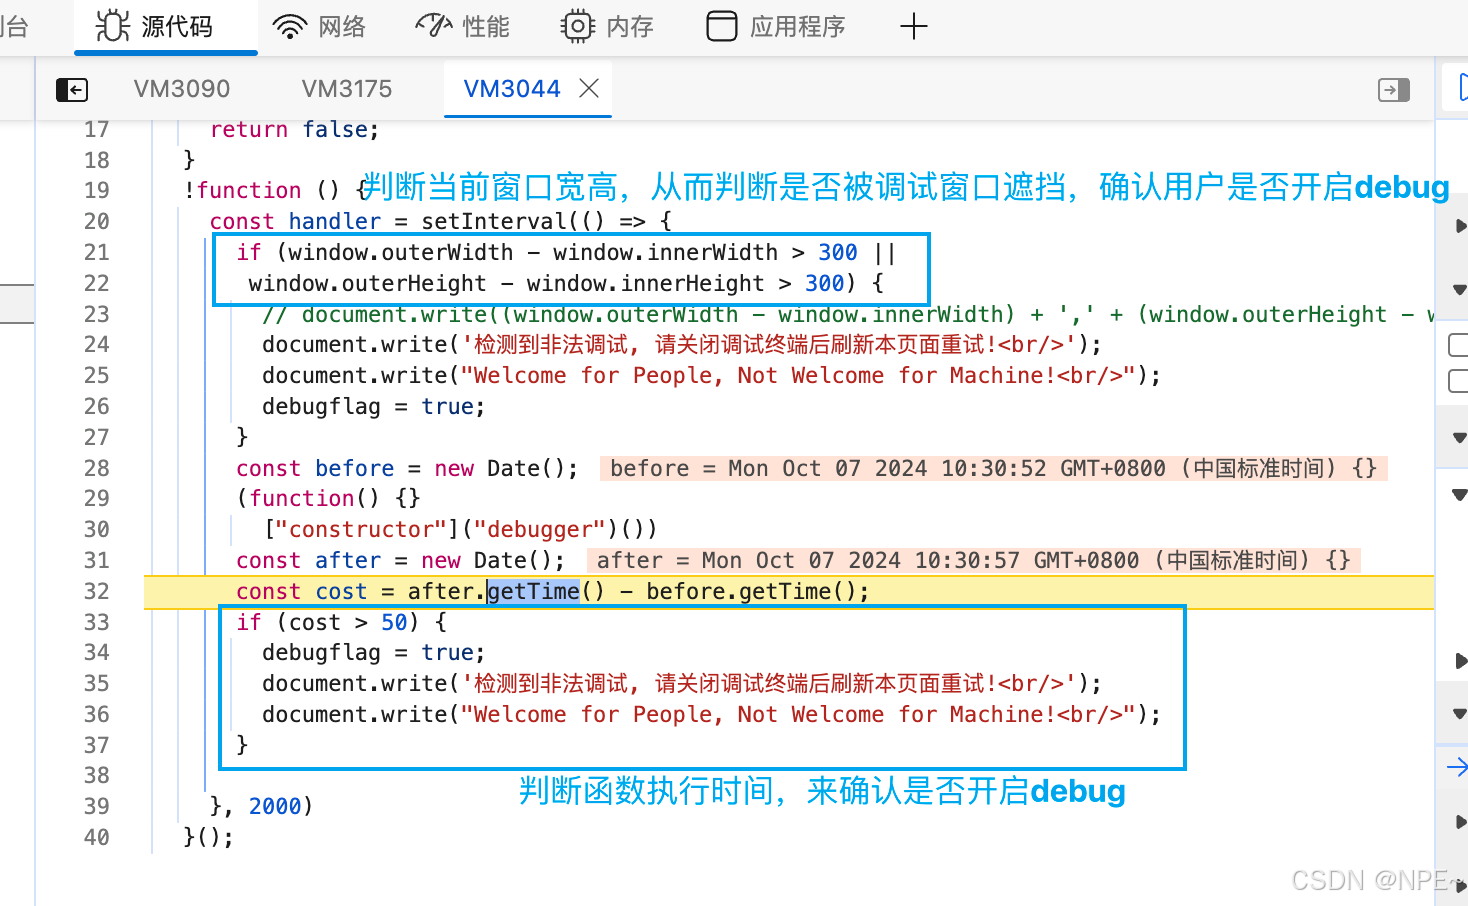Screen dimensions: 1468x906
Task: Expand the collapsed section beside code line 20
Action: 1459,226
